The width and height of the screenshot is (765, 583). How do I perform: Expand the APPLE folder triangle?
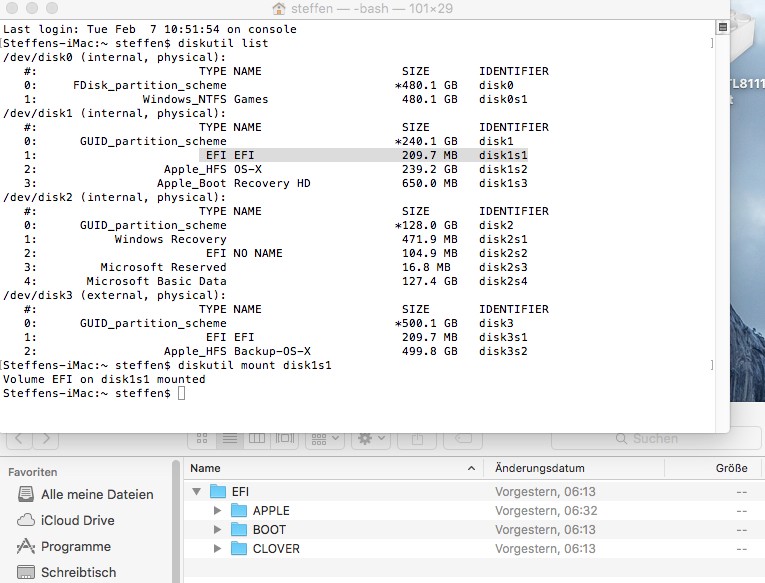(218, 511)
